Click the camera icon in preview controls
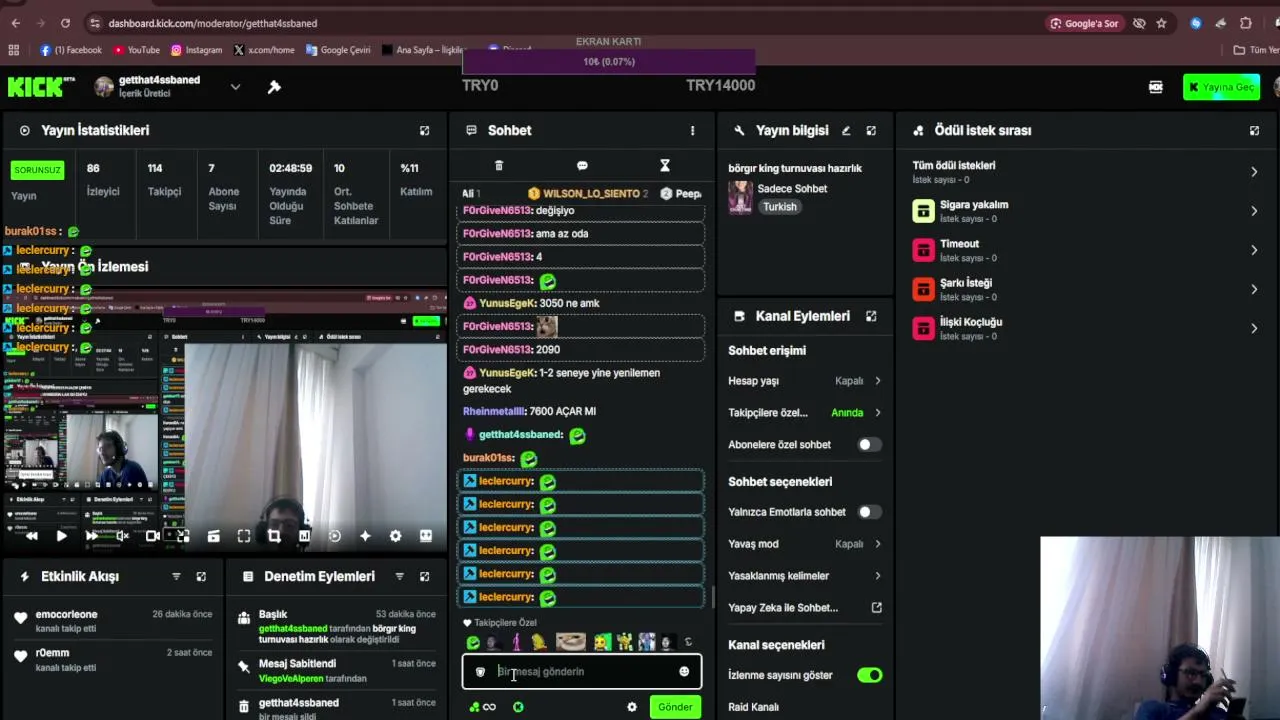This screenshot has height=720, width=1280. (x=153, y=536)
